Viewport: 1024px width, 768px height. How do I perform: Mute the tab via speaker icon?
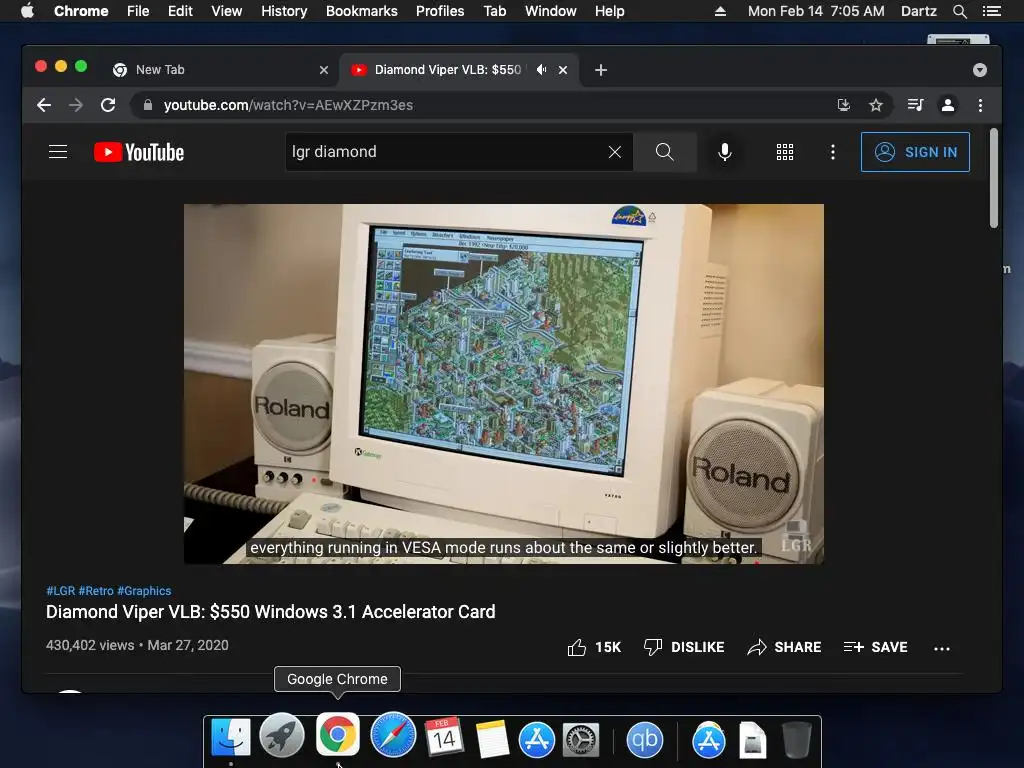point(541,70)
